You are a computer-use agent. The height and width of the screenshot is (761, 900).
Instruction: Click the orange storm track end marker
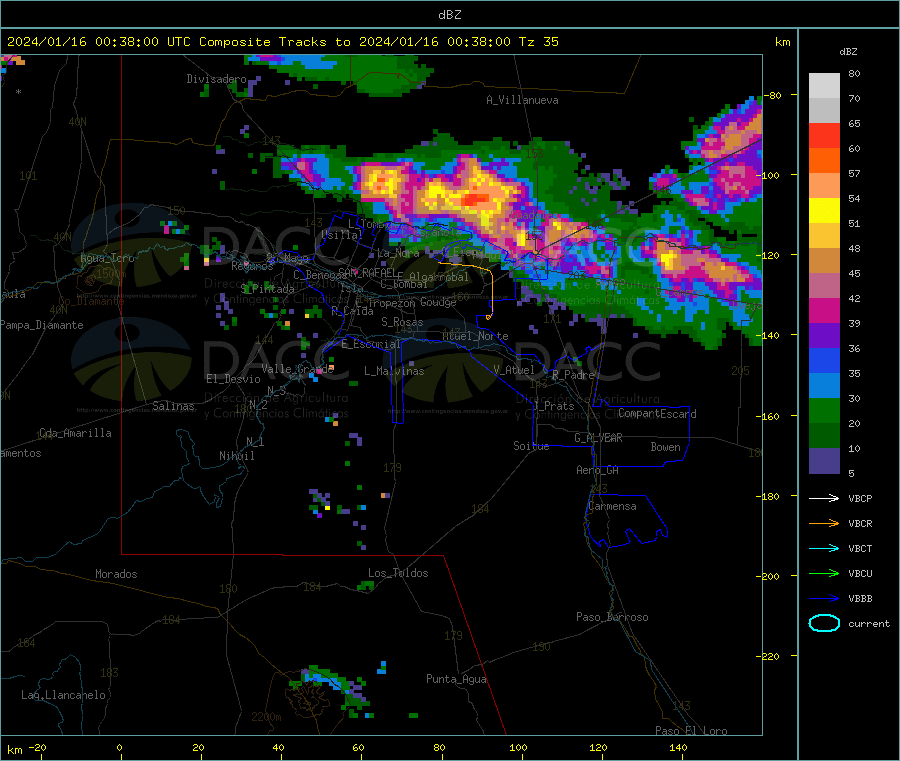489,316
